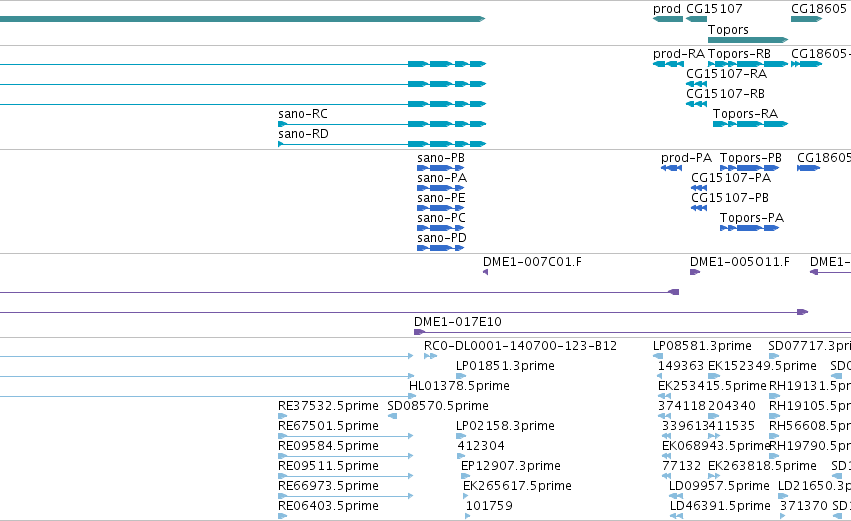
Task: Click the CG15107-PA protein label
Action: click(731, 178)
